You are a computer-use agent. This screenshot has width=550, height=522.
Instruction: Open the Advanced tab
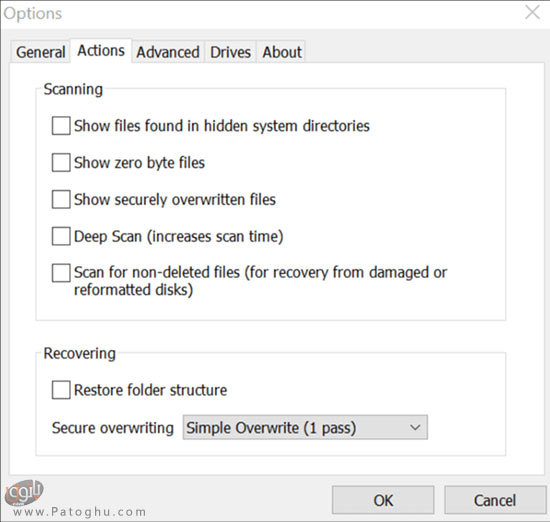pyautogui.click(x=168, y=52)
